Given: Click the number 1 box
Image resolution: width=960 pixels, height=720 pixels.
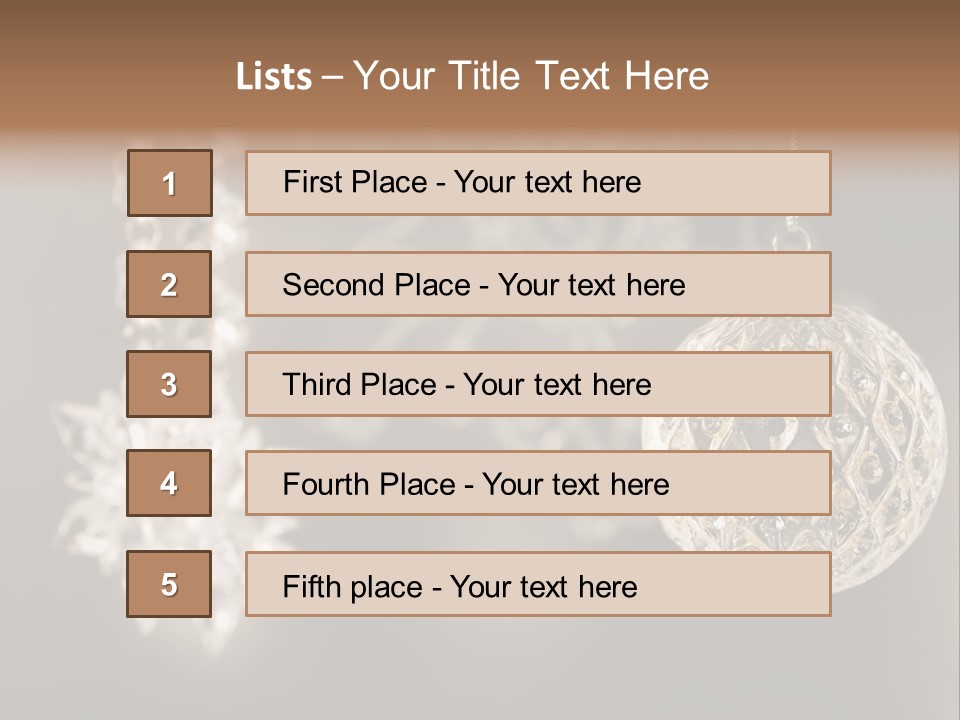Looking at the screenshot, I should pos(170,183).
